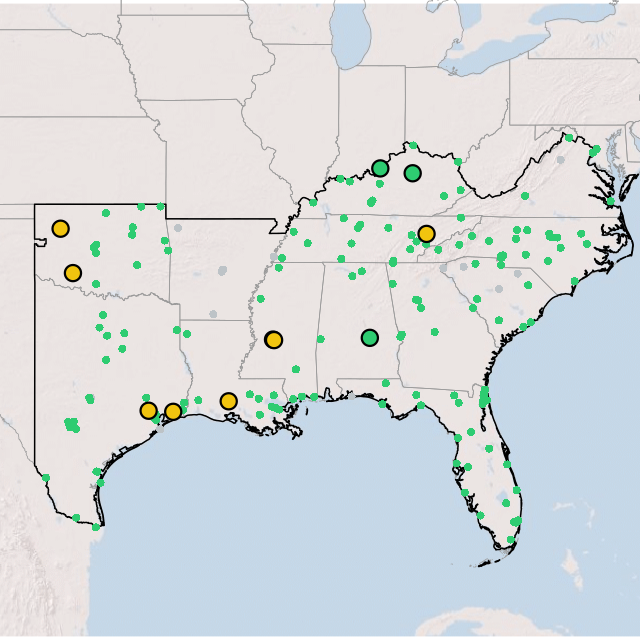Viewport: 640px width, 640px height.
Task: Click yellow marker in eastern Tennessee
Action: (426, 234)
